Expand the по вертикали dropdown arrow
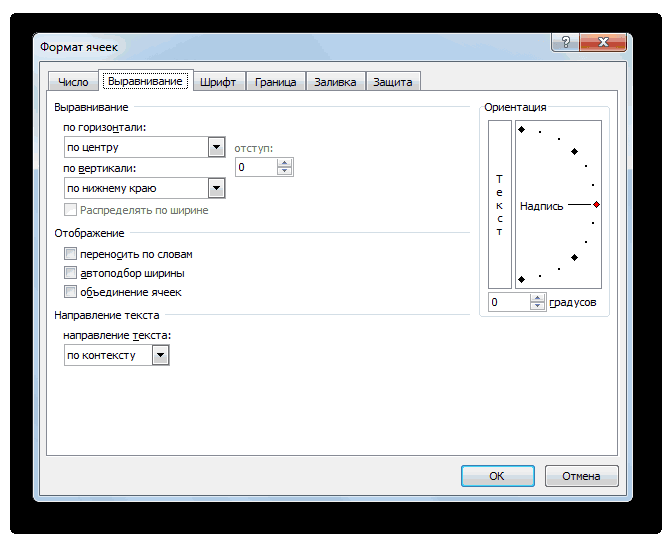This screenshot has width=666, height=535. click(217, 188)
